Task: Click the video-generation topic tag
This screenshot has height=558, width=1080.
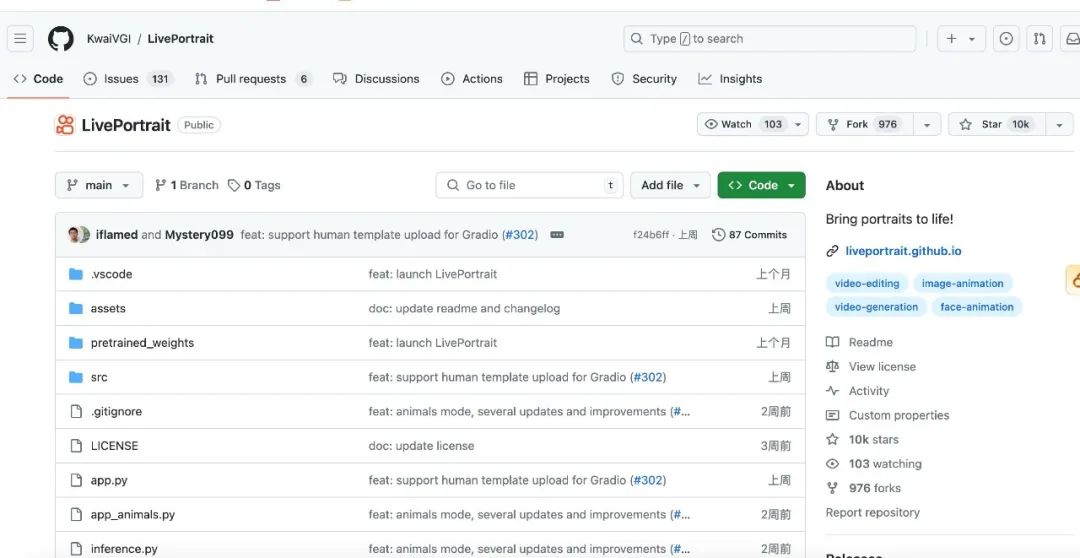Action: point(876,307)
